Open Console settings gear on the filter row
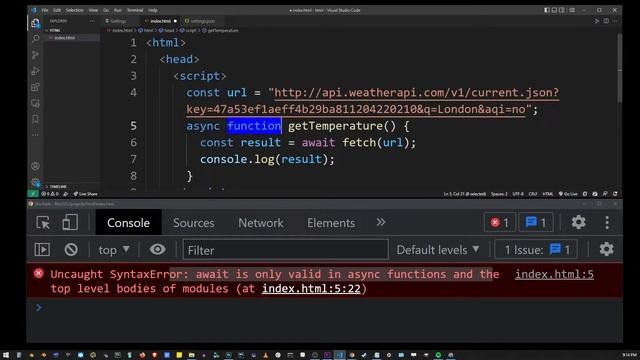640x360 pixels. click(607, 249)
